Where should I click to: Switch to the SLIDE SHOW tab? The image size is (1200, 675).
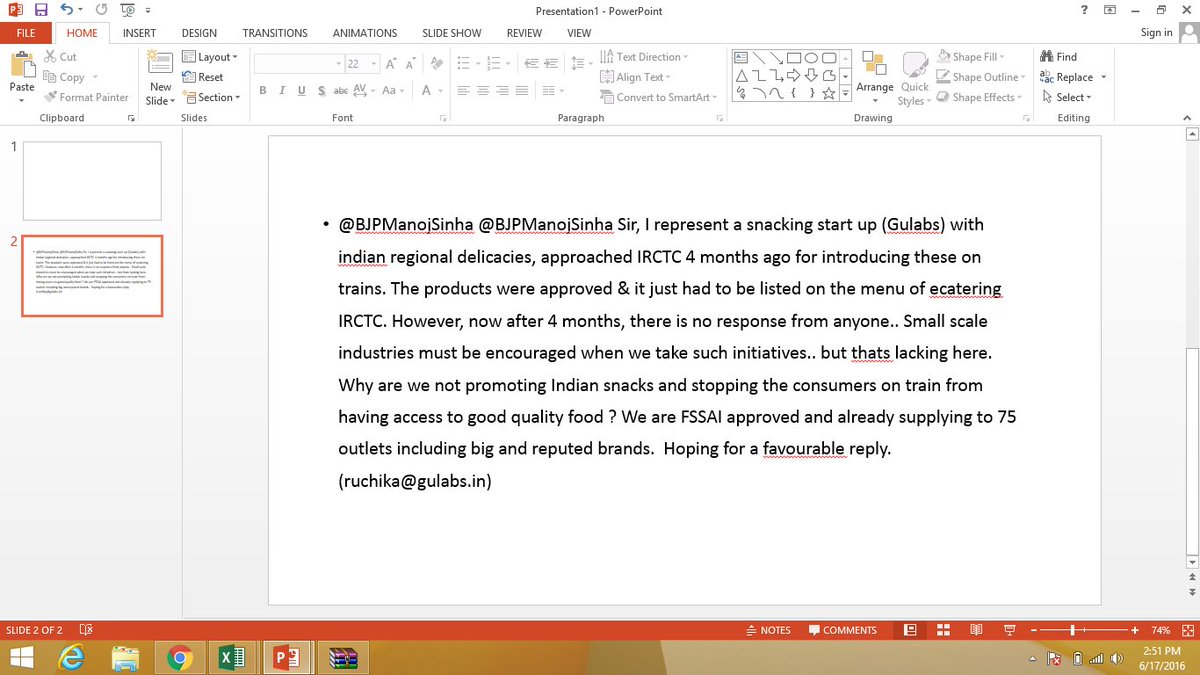click(x=452, y=33)
